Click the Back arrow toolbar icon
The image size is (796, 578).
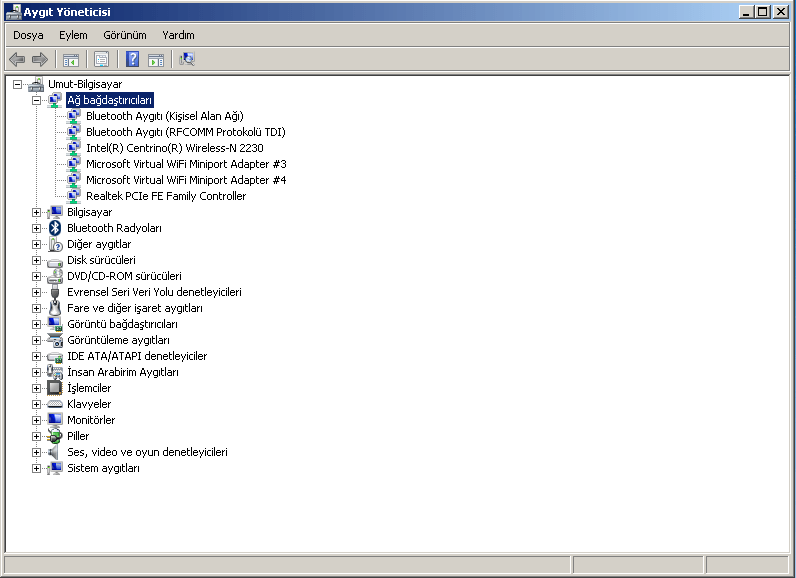17,59
